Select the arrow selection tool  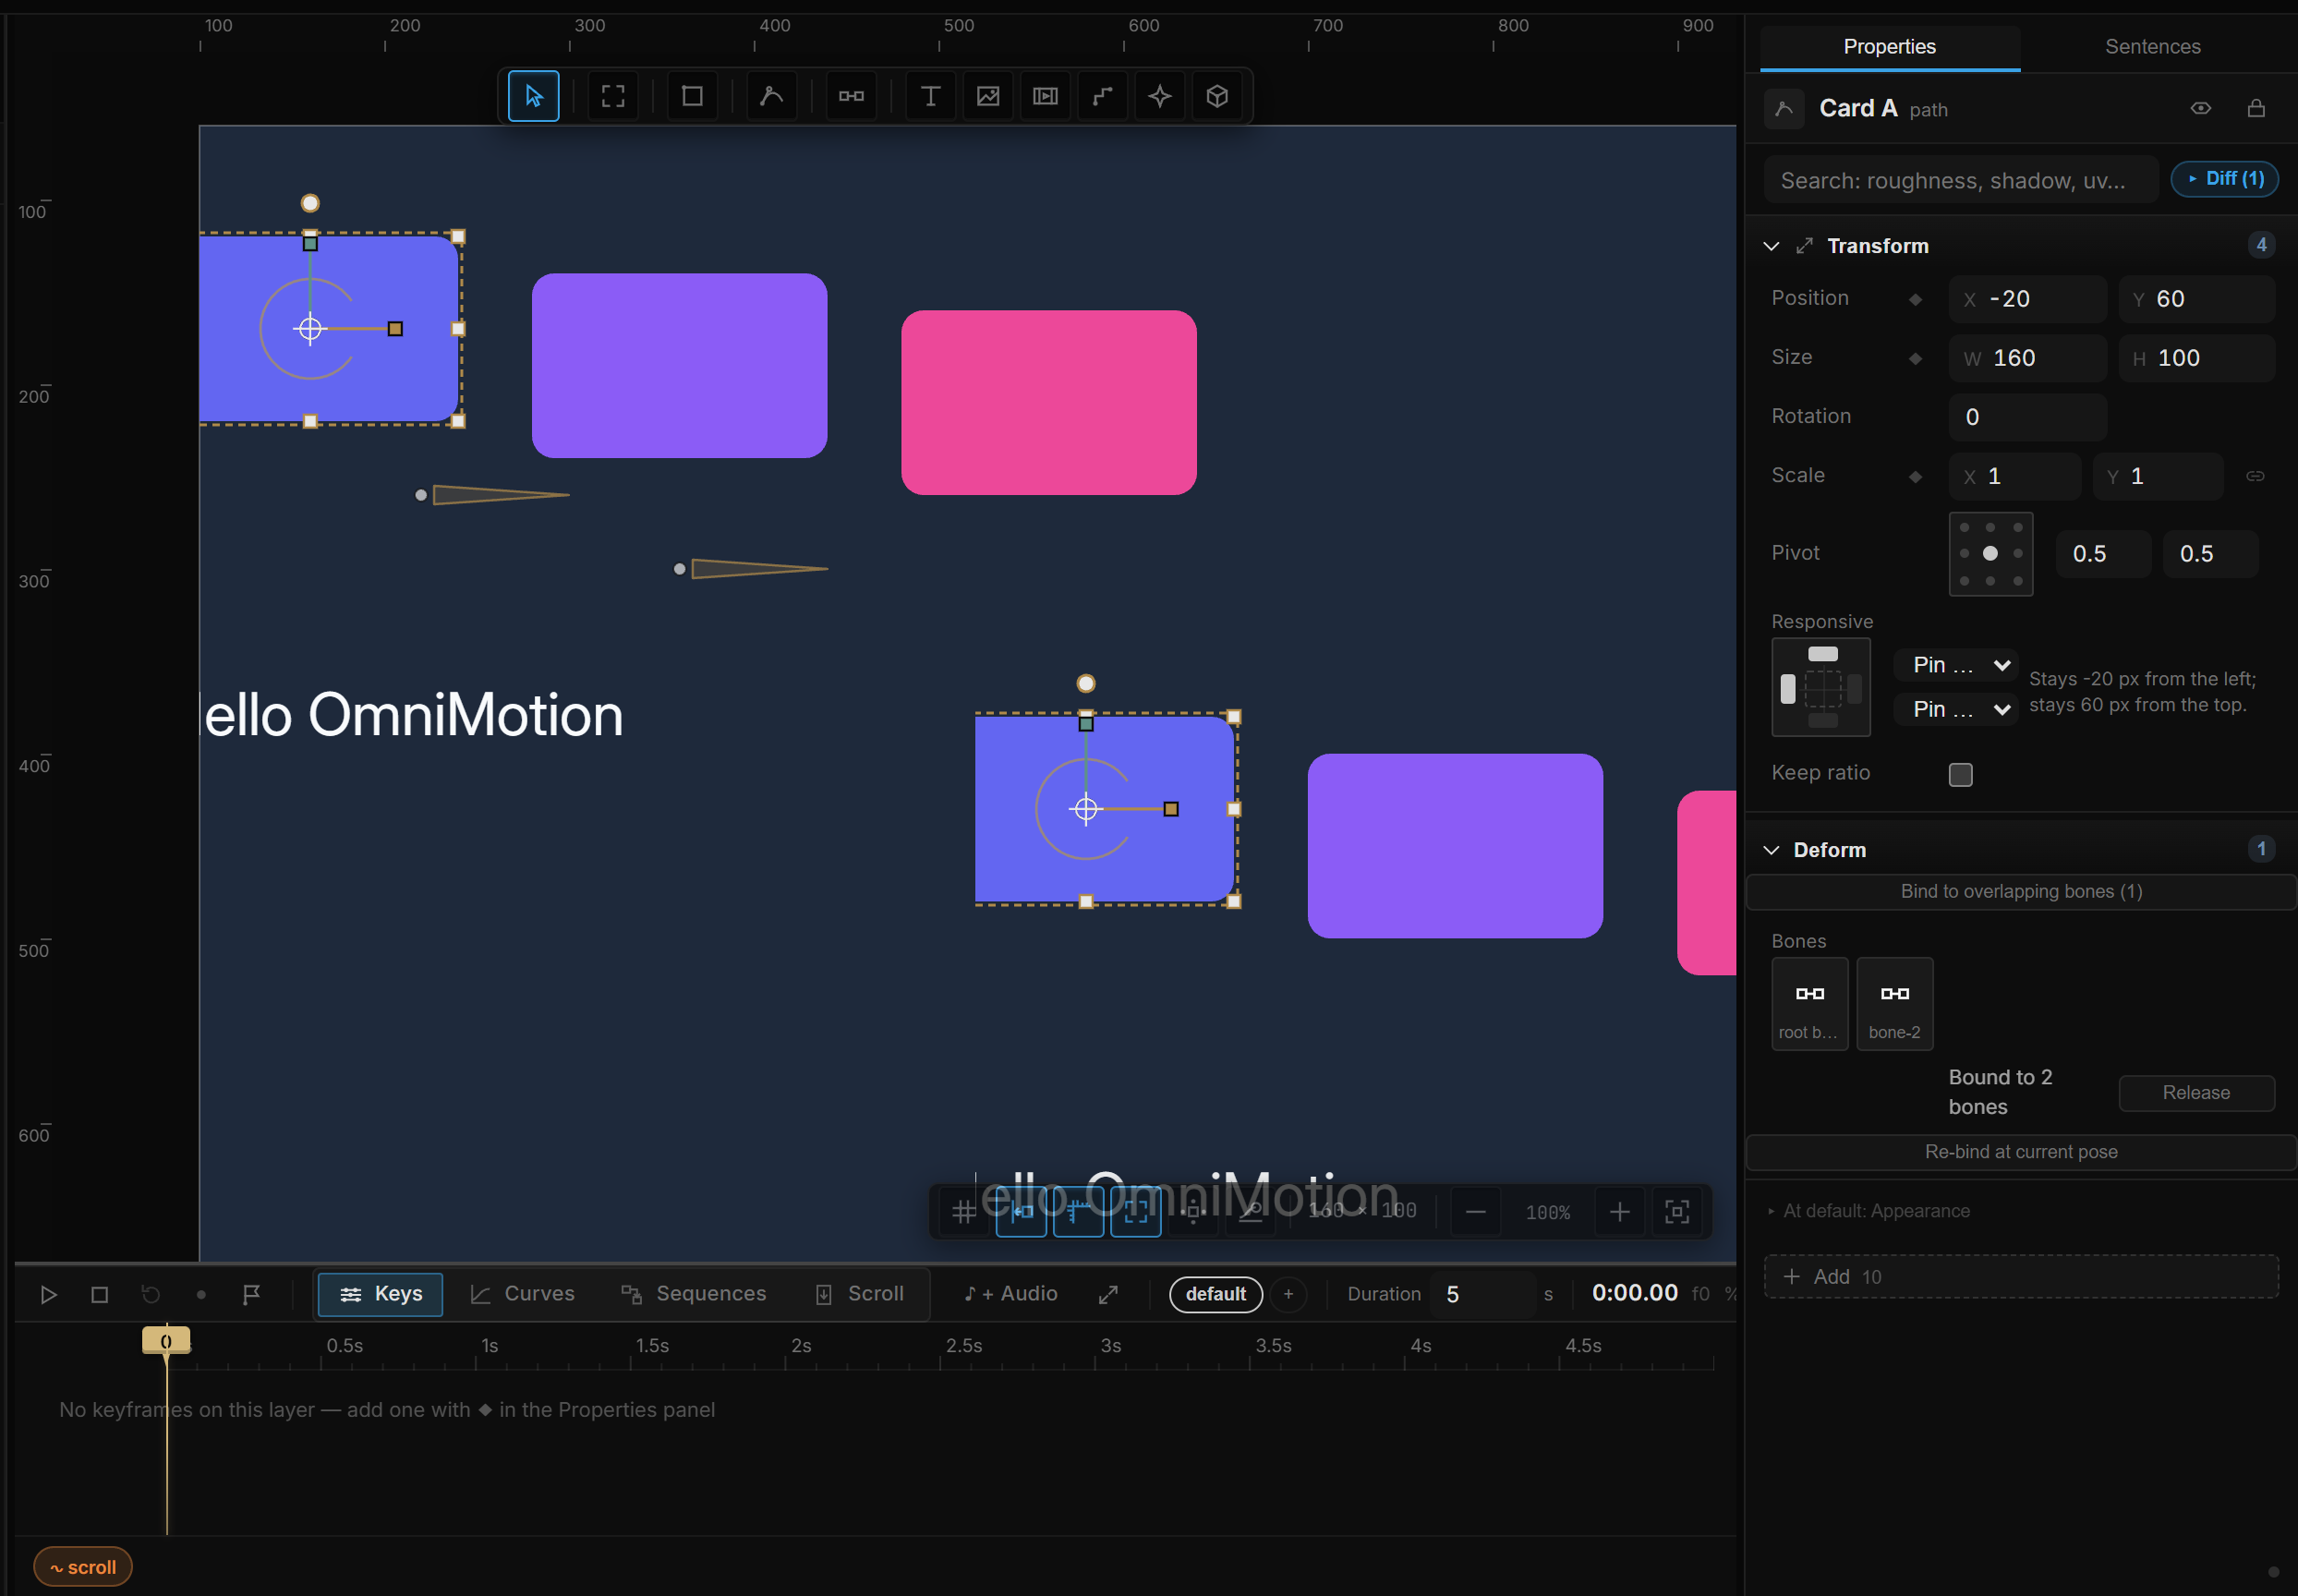[533, 96]
